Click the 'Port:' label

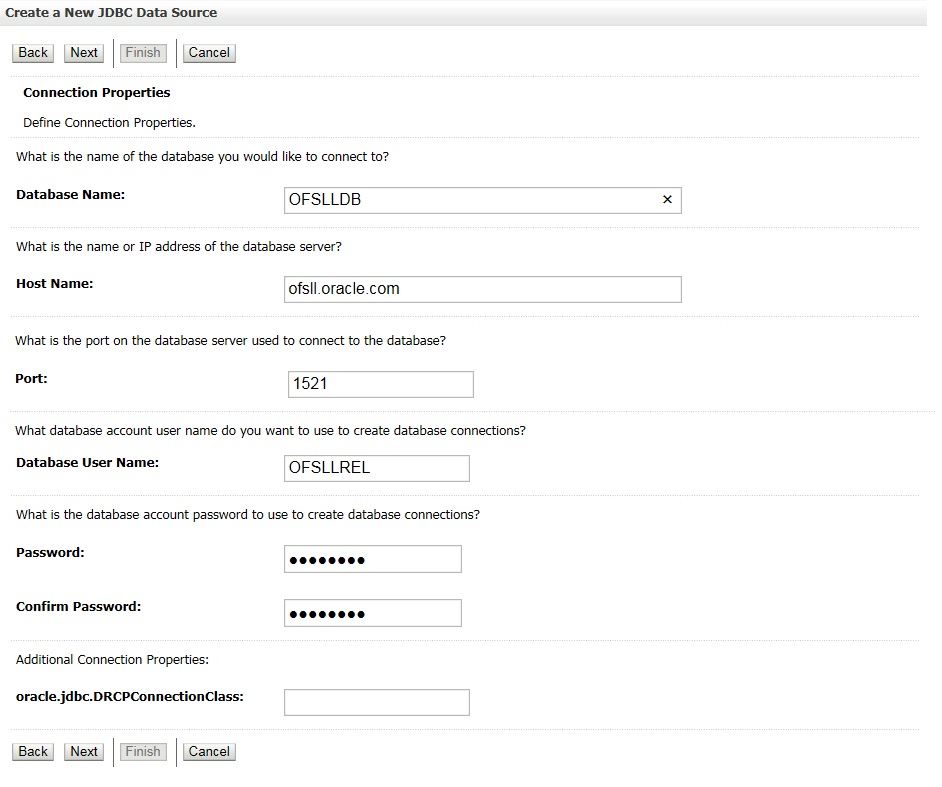31,378
